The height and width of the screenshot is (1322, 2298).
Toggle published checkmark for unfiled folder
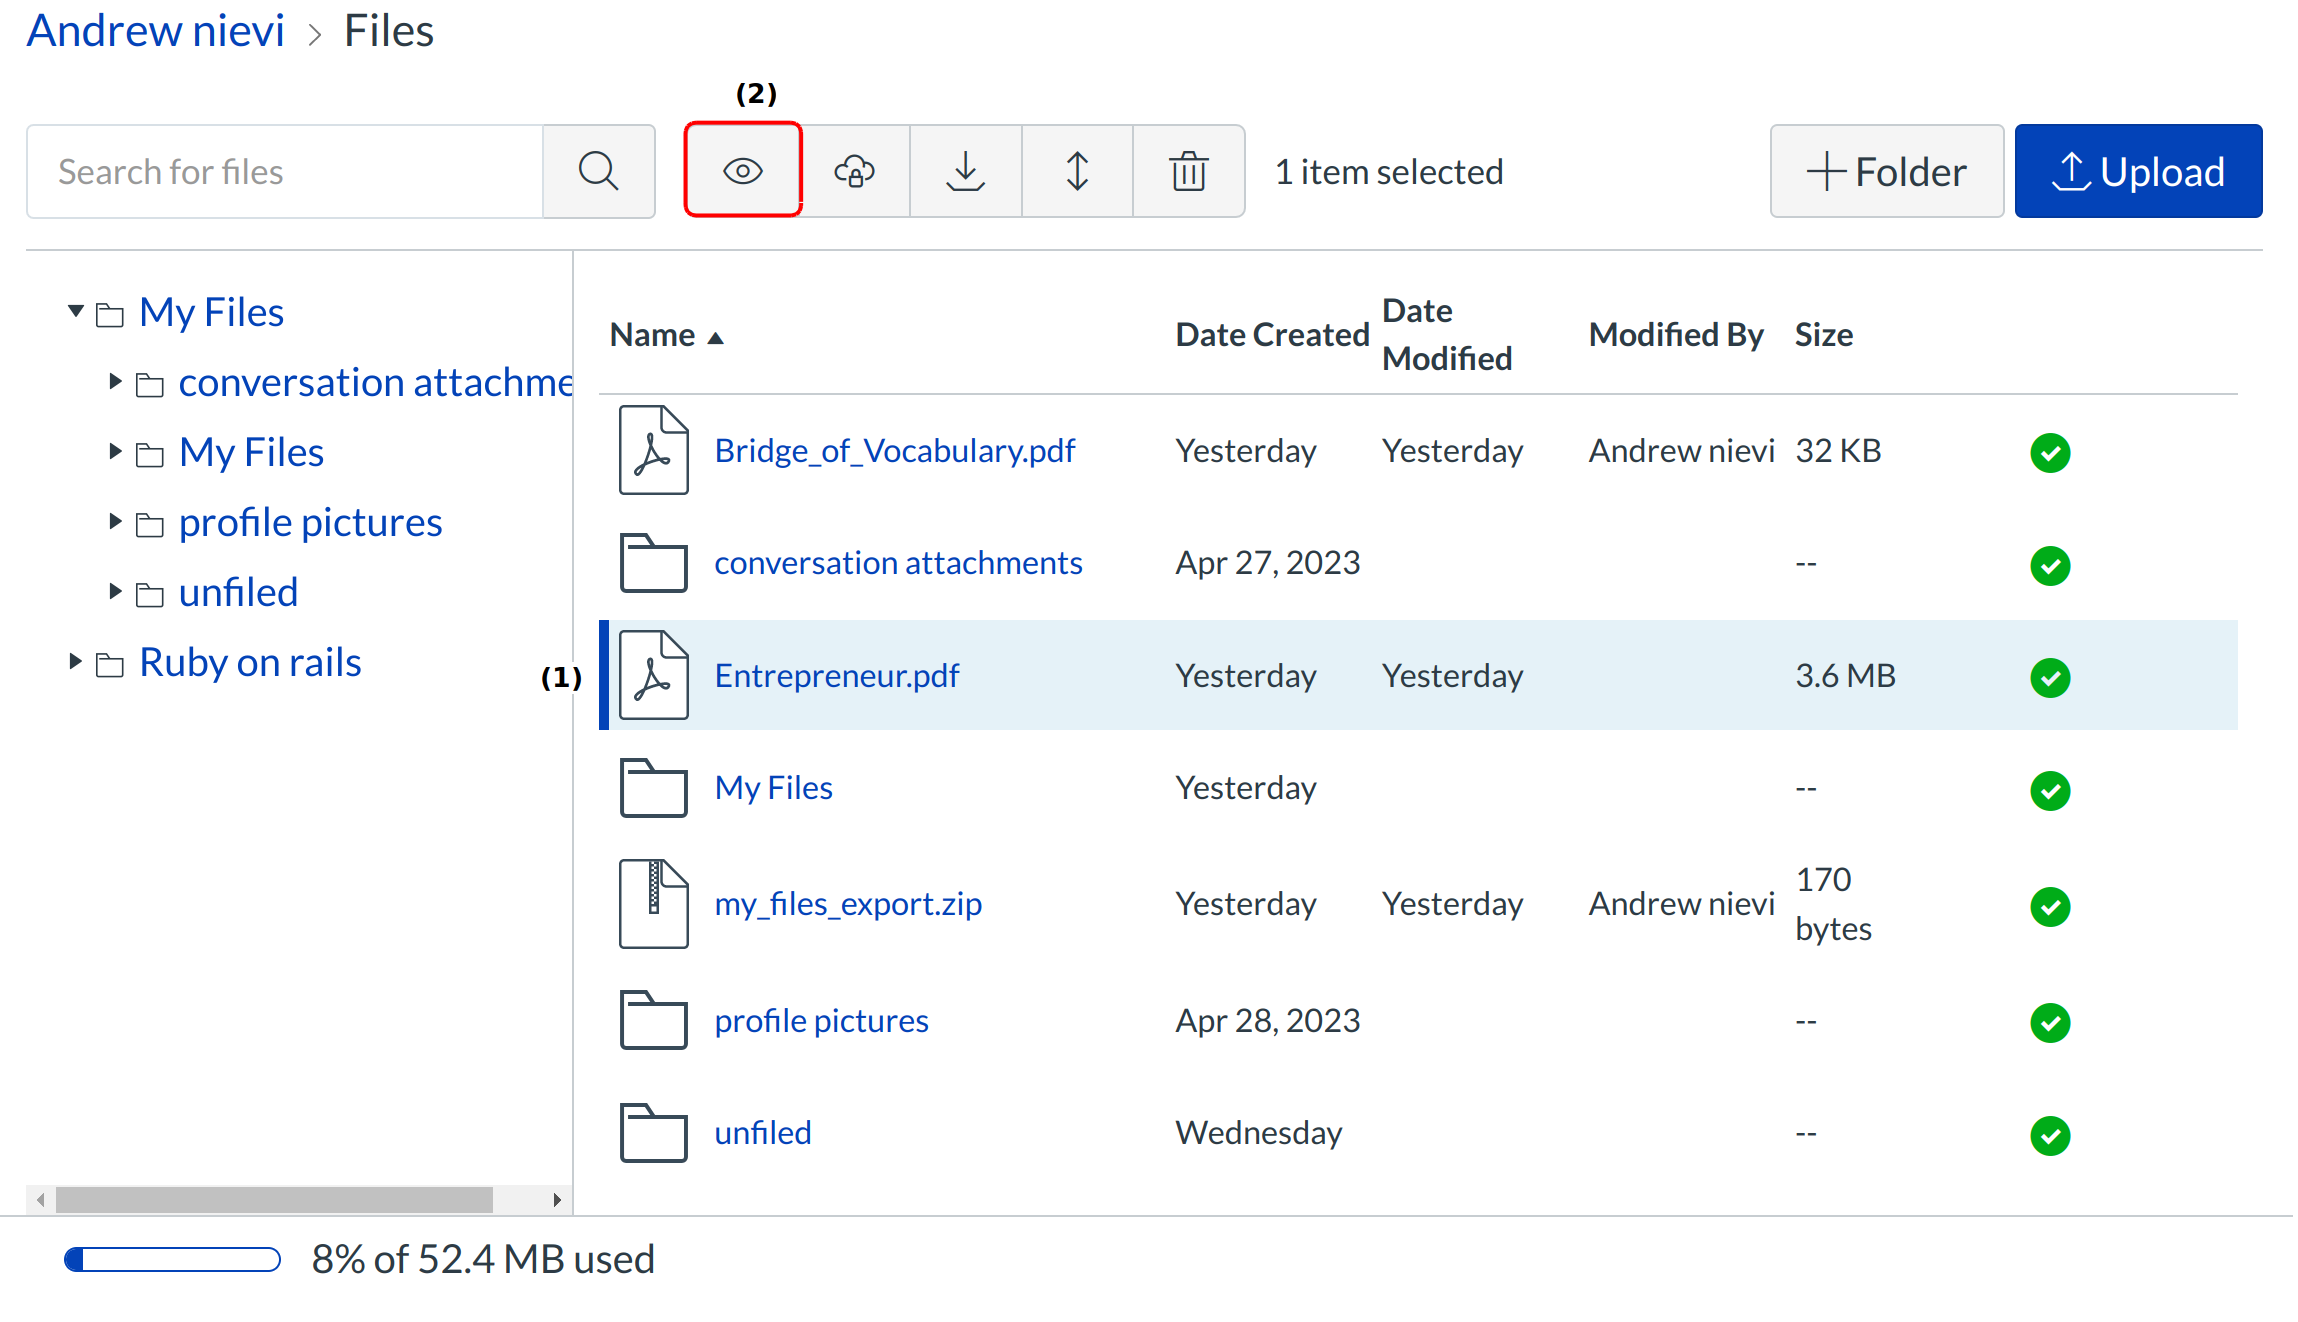pyautogui.click(x=2049, y=1135)
